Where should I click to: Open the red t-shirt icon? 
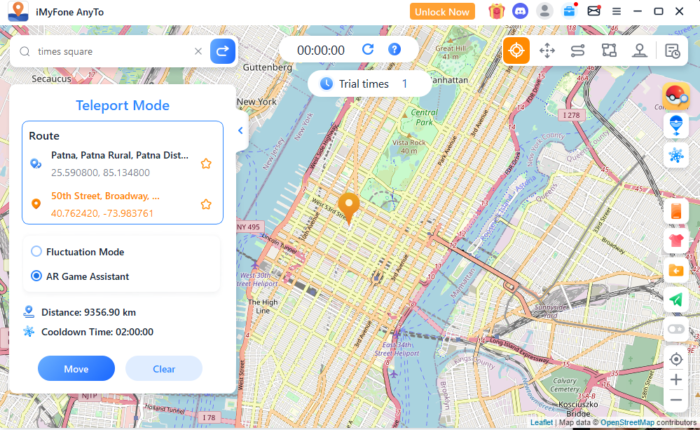pyautogui.click(x=676, y=241)
